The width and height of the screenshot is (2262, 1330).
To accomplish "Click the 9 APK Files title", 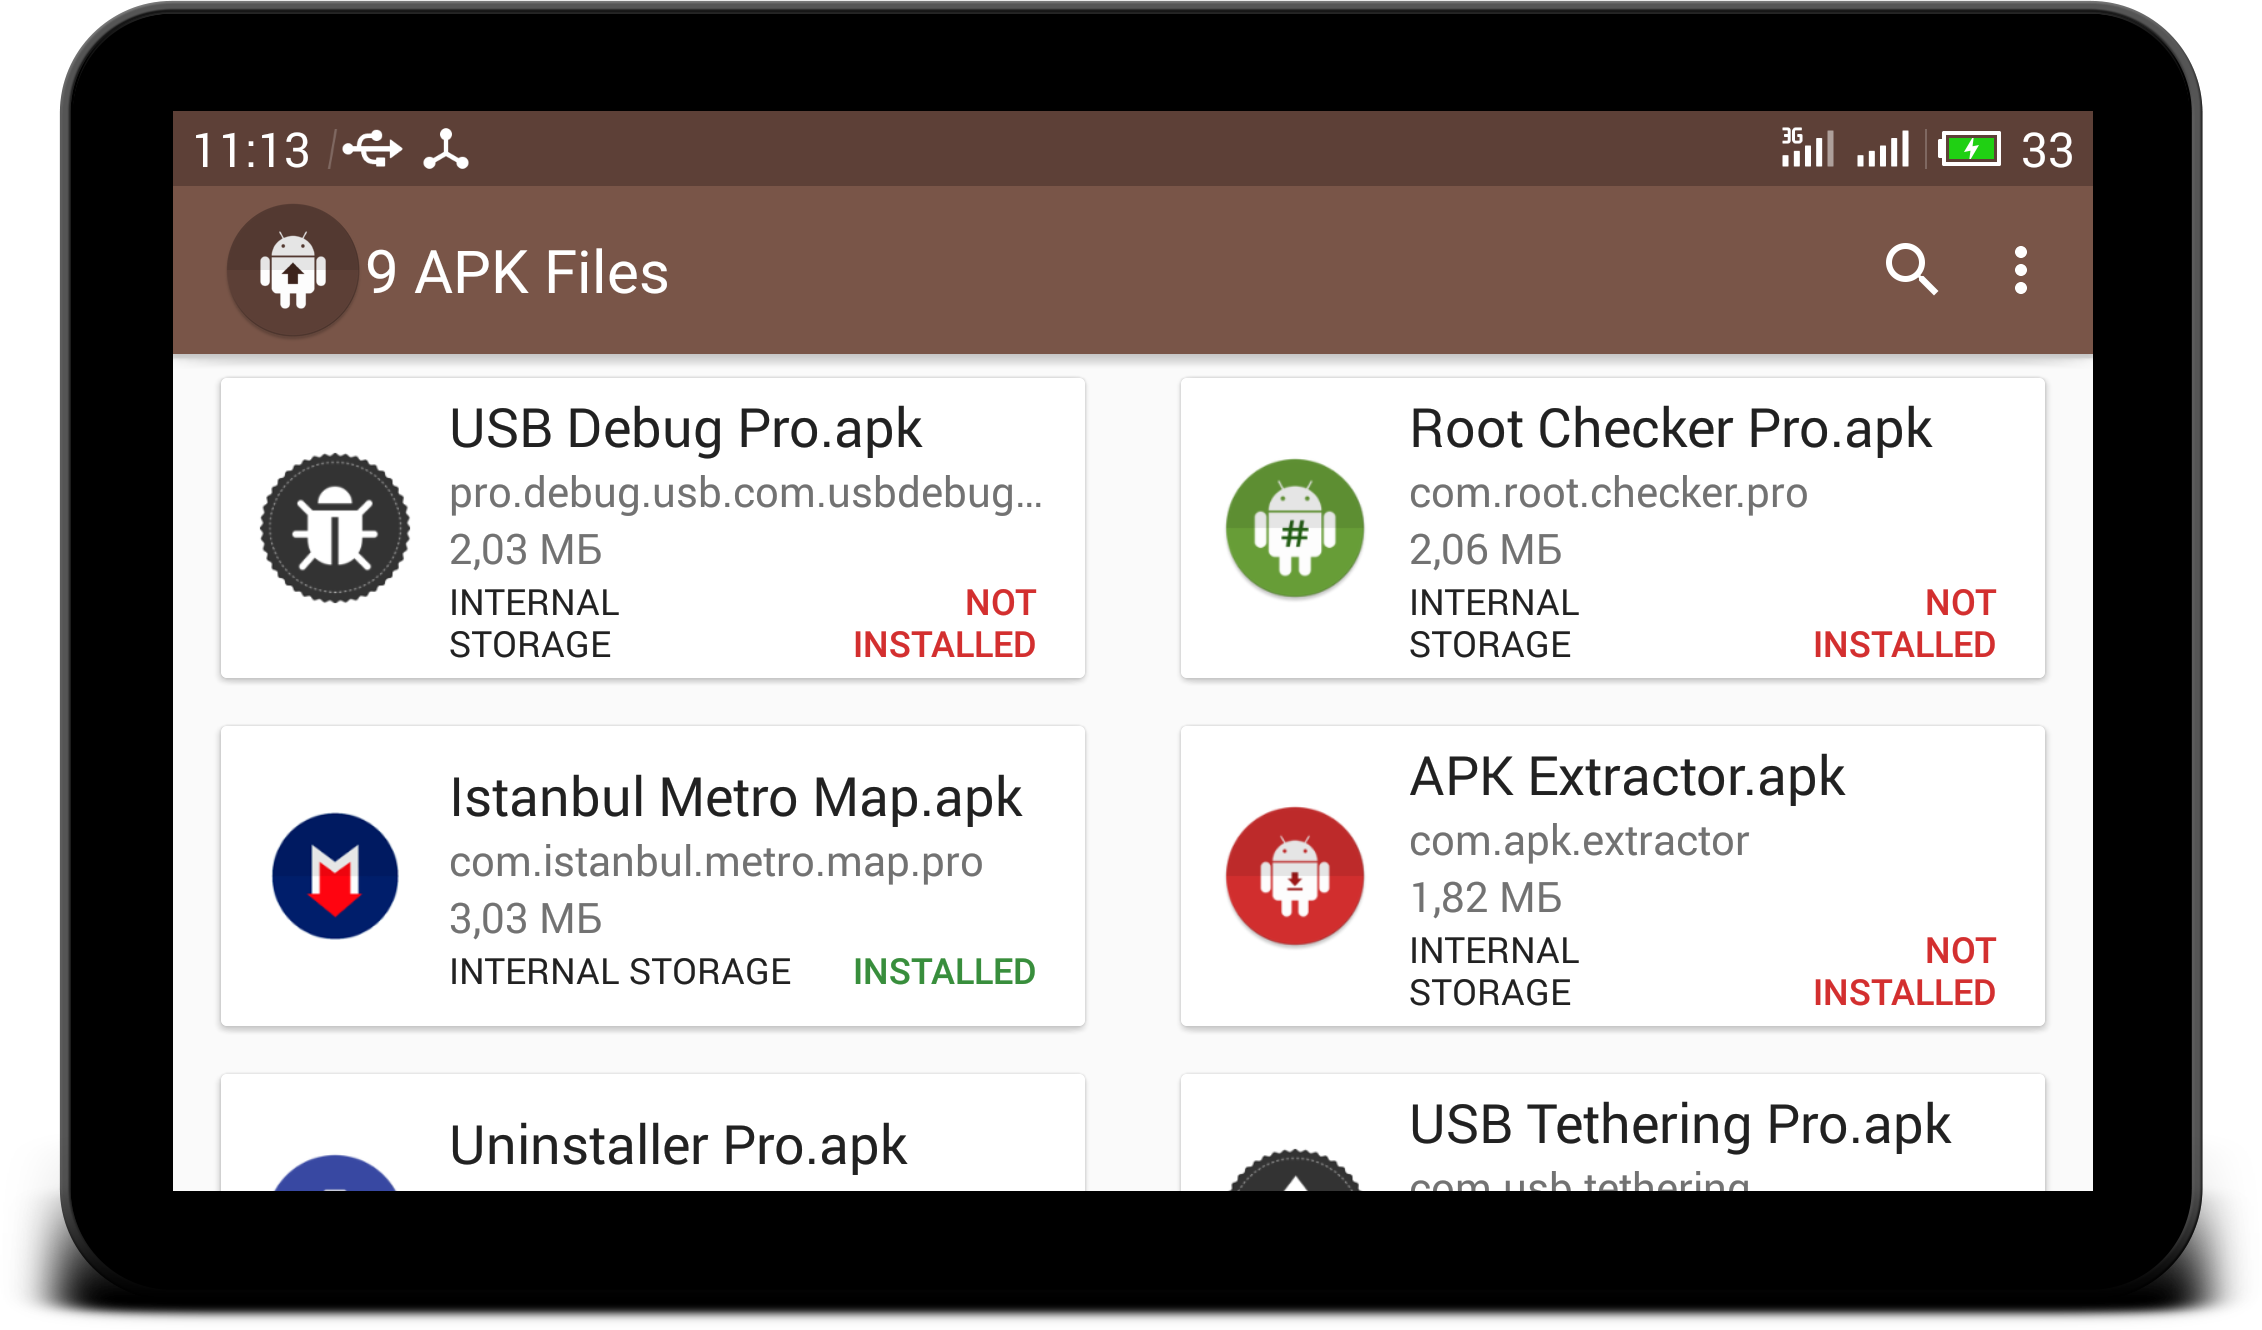I will pyautogui.click(x=517, y=272).
